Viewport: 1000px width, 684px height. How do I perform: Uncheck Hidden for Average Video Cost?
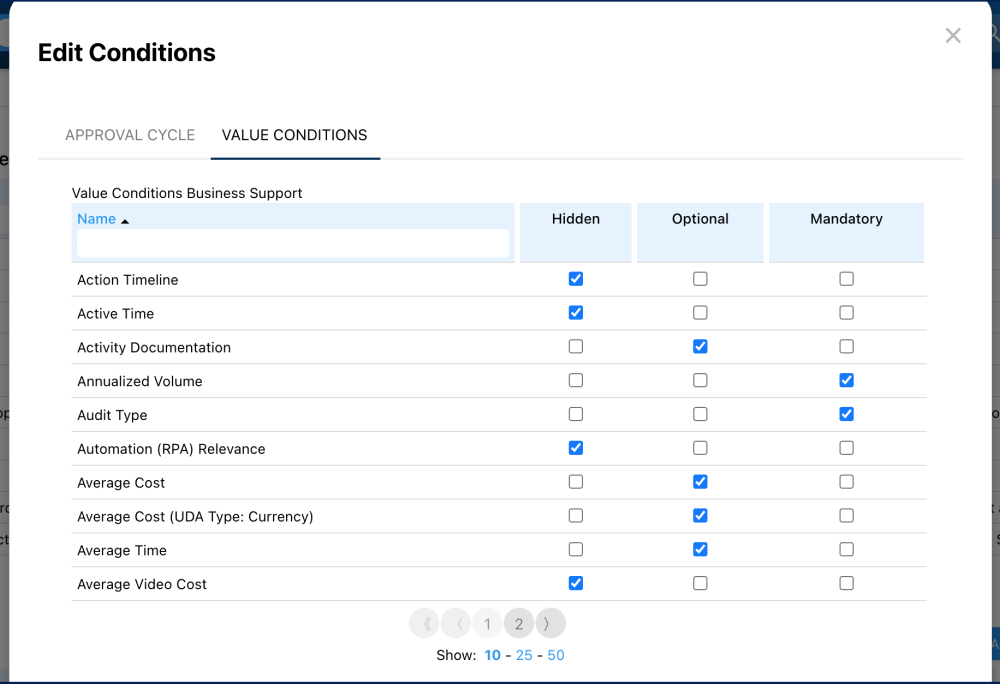pyautogui.click(x=575, y=583)
